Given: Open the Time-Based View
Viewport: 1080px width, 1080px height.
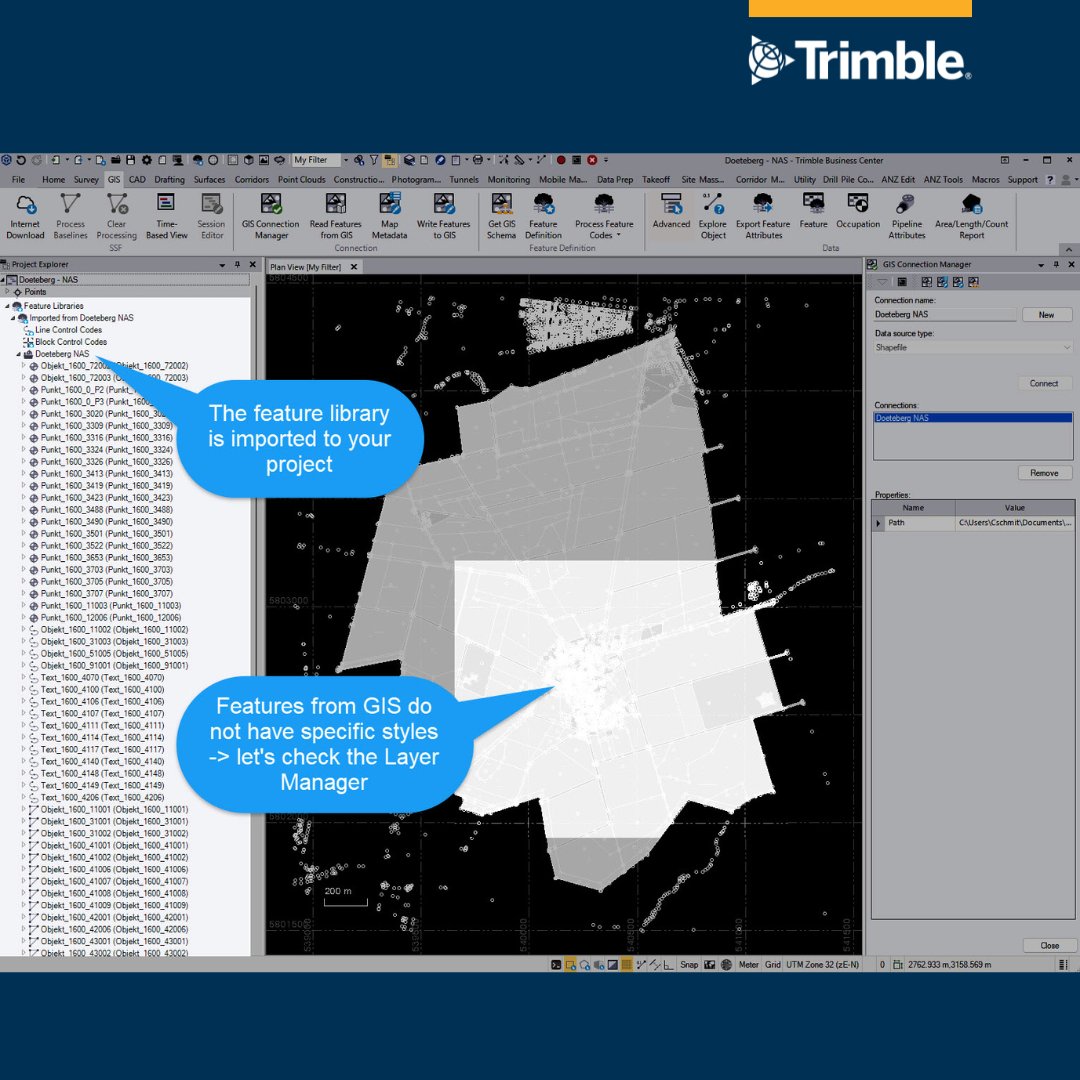Looking at the screenshot, I should click(x=166, y=216).
